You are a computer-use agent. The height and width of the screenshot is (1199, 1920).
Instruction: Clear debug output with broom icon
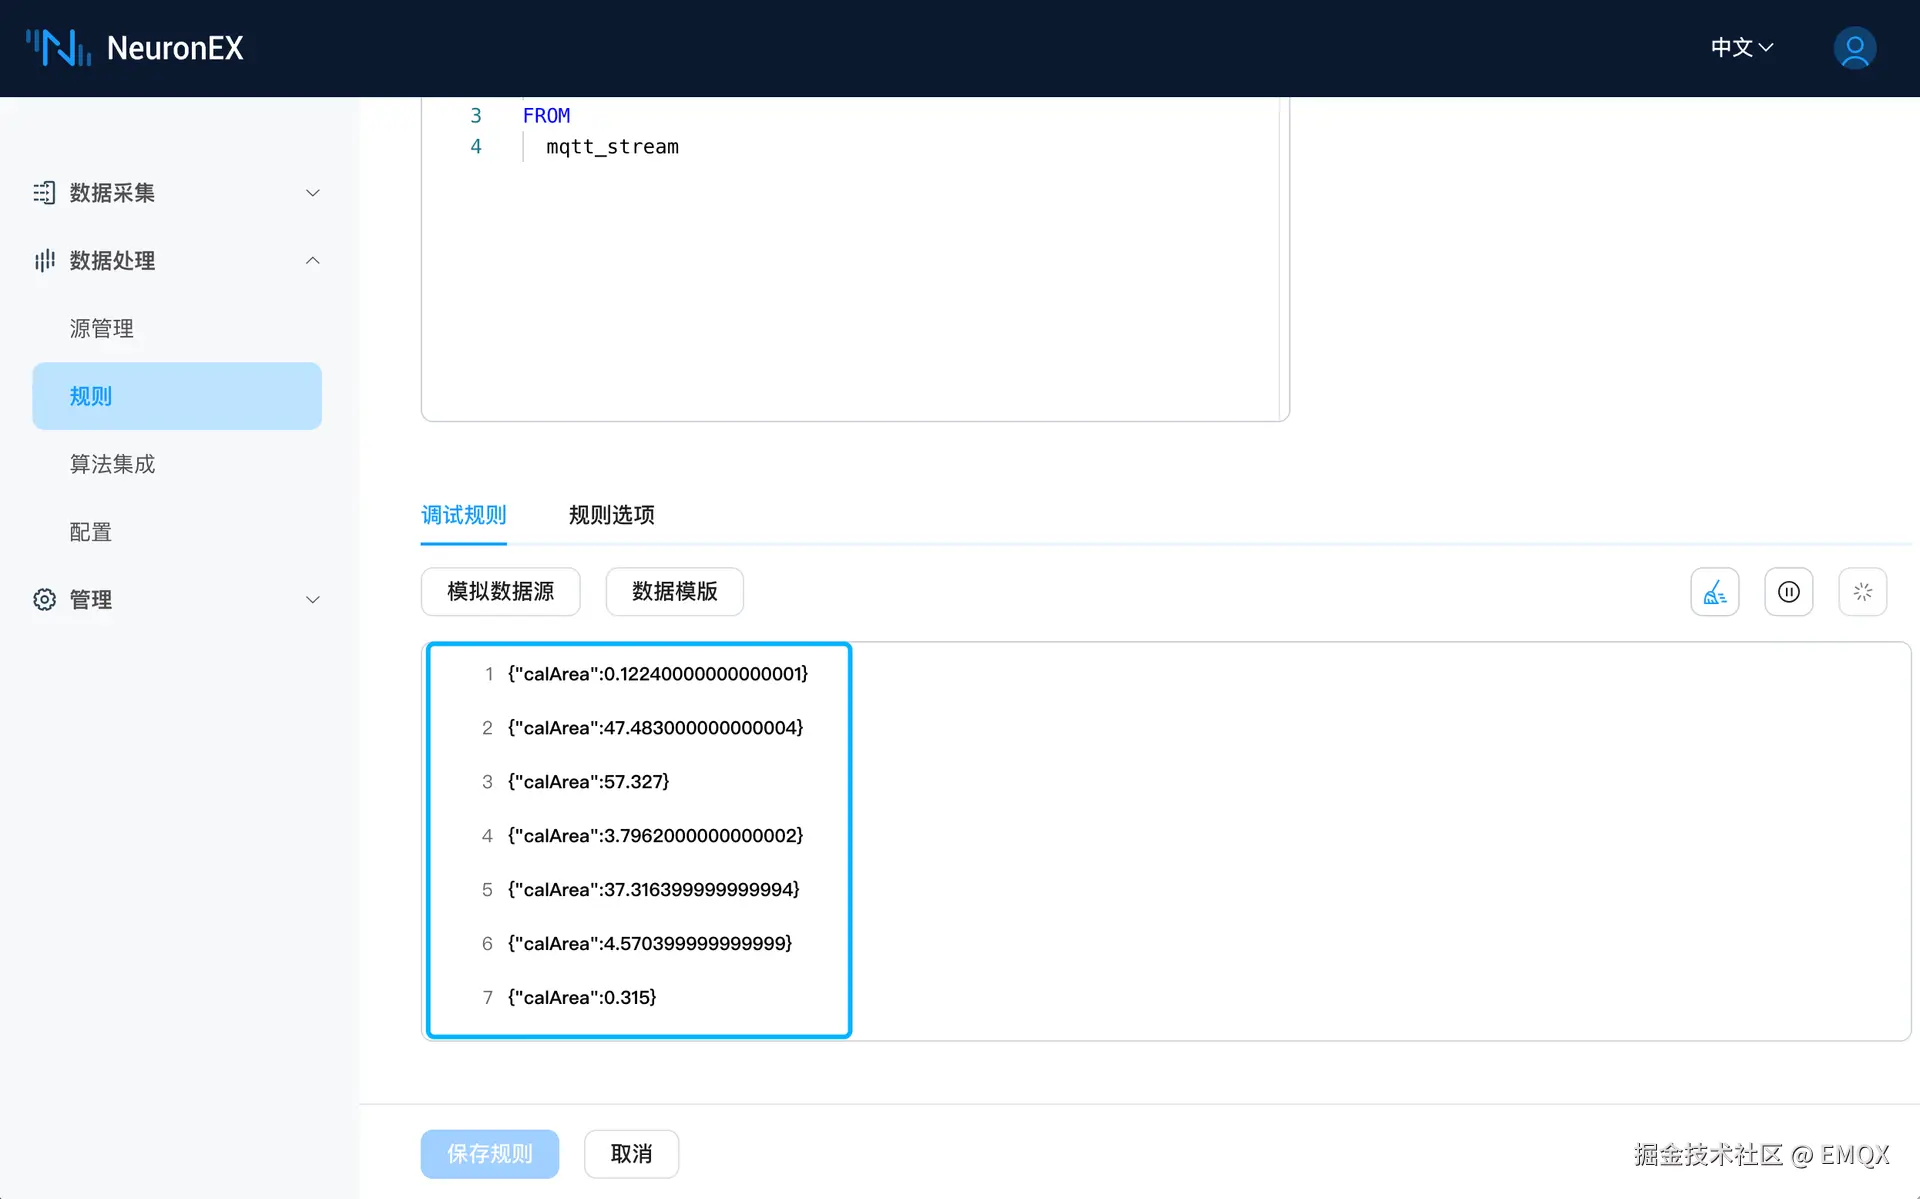coord(1715,592)
